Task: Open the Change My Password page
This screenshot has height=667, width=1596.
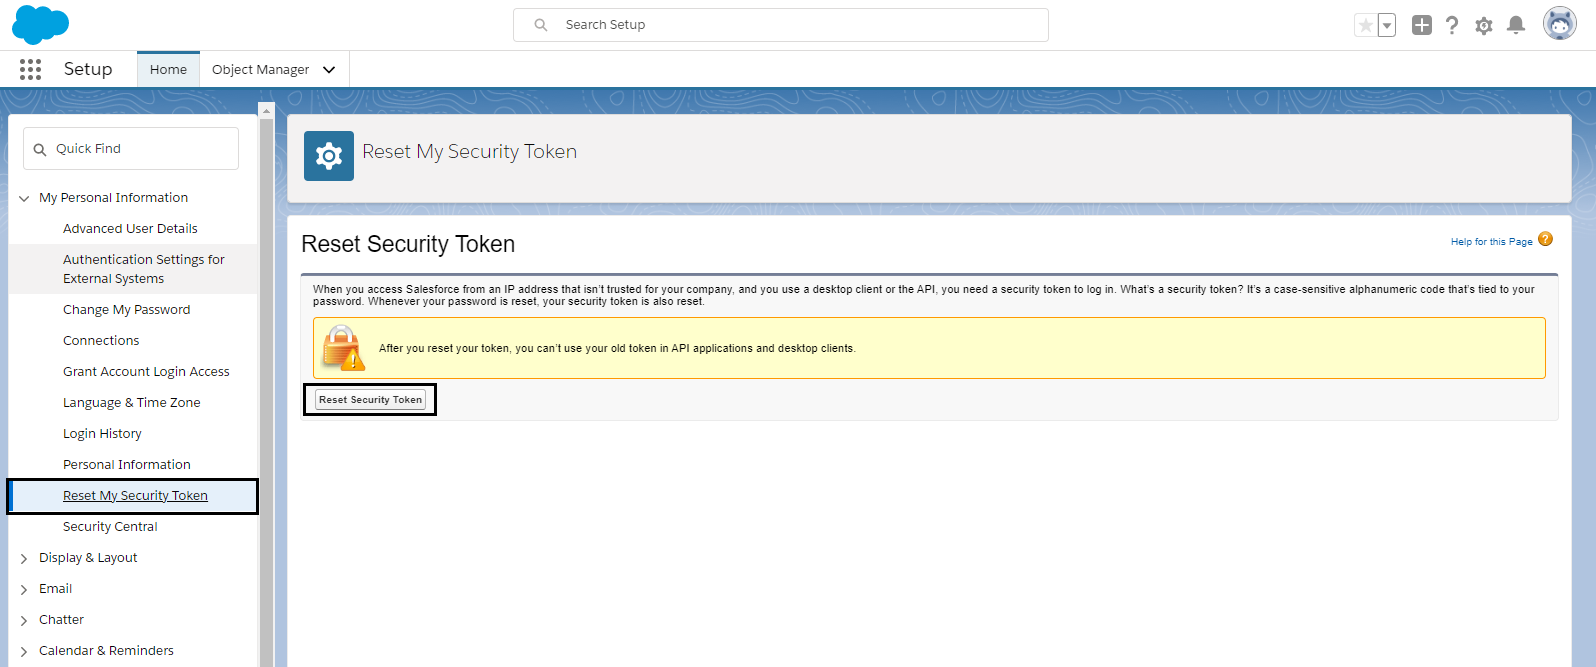Action: (x=126, y=309)
